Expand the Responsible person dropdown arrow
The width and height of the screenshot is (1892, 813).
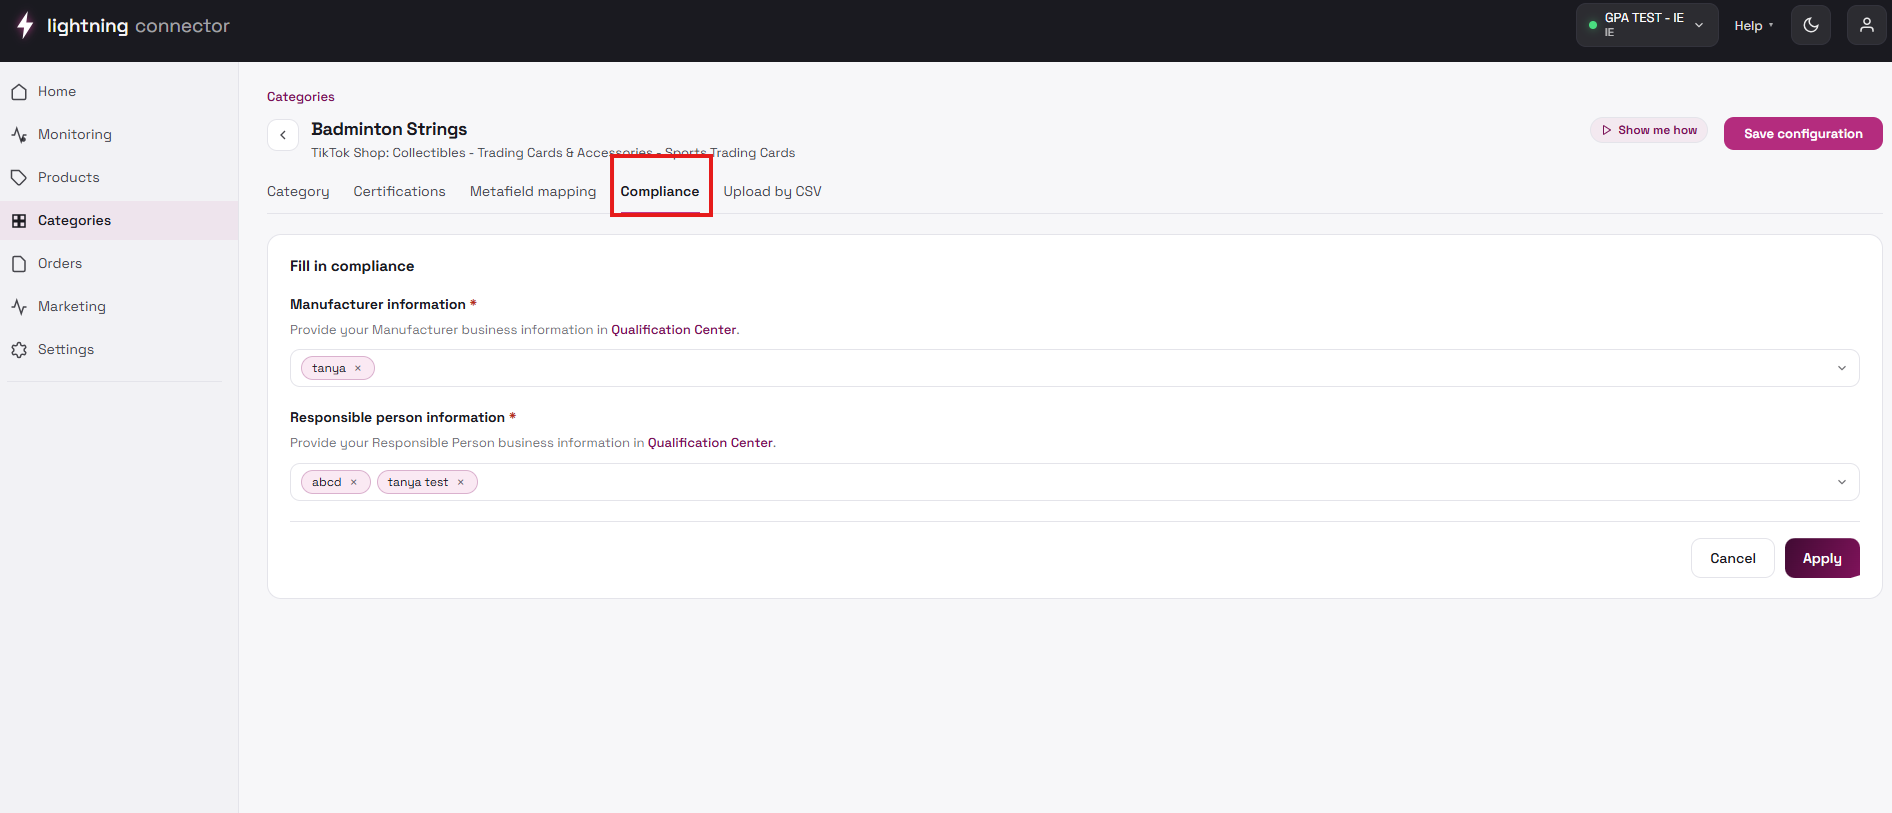1842,483
